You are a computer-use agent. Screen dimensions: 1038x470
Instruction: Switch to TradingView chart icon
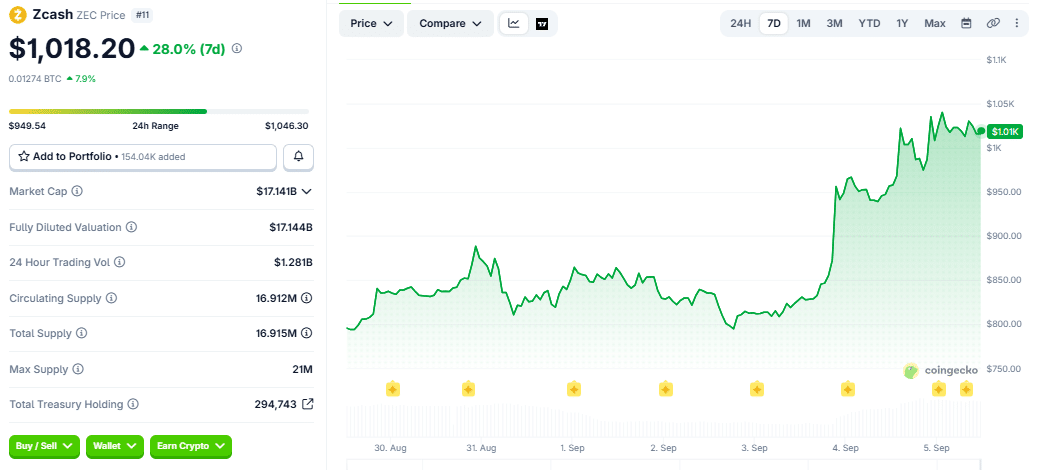542,24
